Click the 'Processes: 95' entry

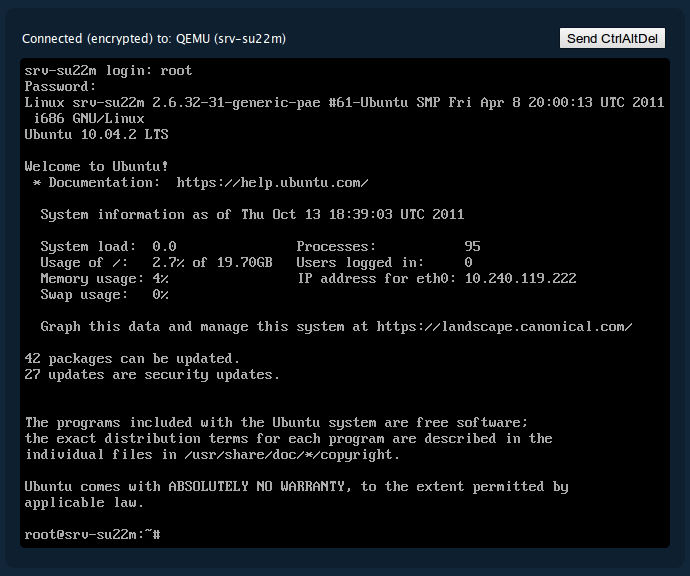[x=389, y=246]
